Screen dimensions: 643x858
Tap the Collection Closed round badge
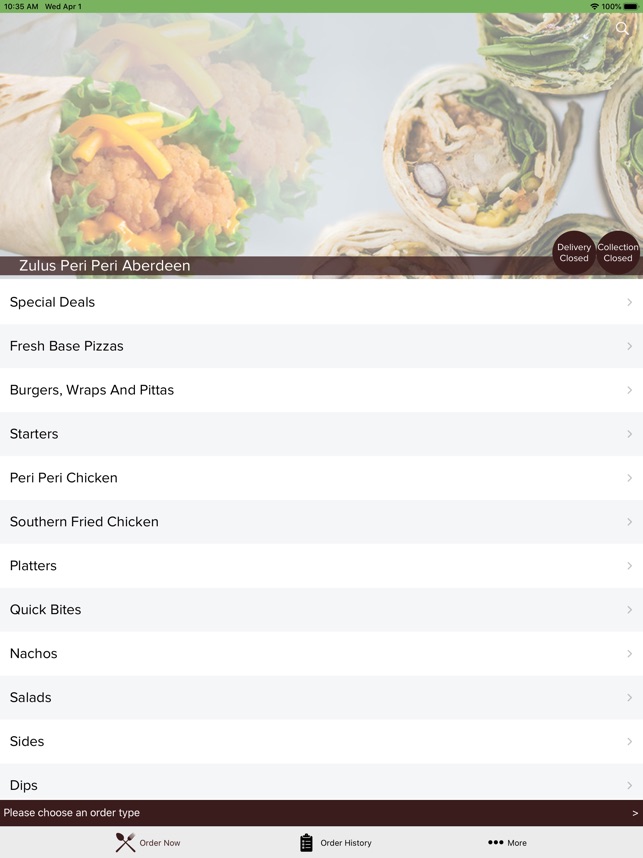click(x=618, y=253)
